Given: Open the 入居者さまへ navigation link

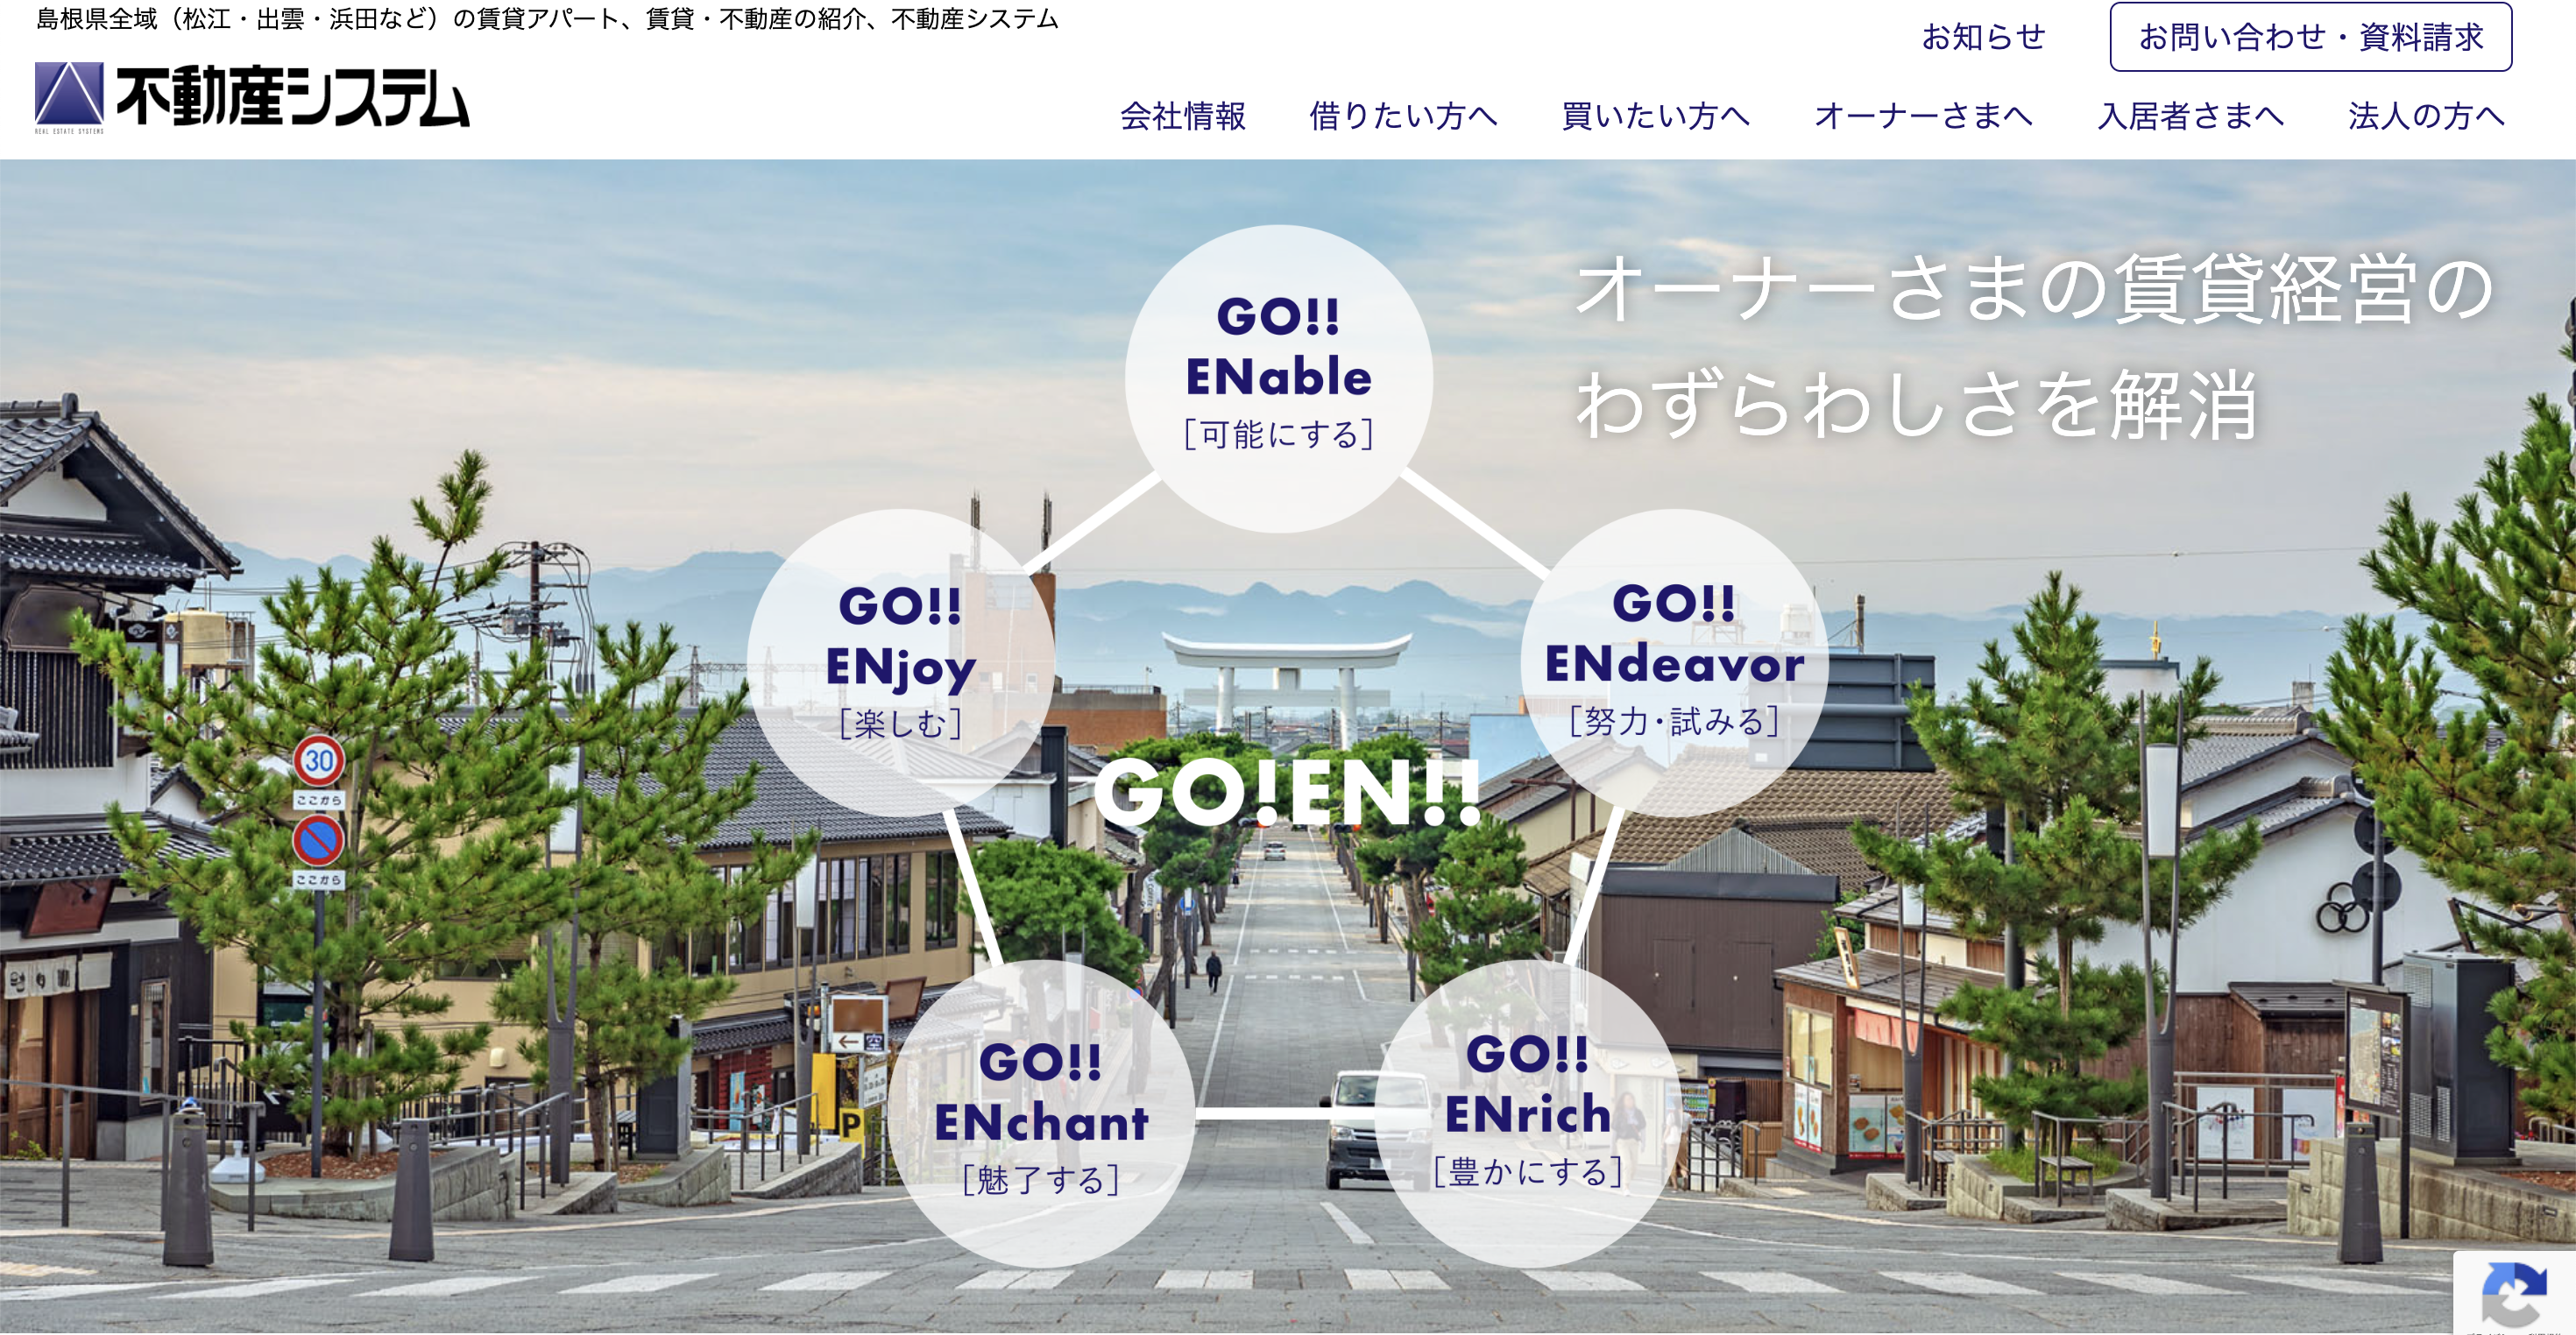Looking at the screenshot, I should 2190,116.
